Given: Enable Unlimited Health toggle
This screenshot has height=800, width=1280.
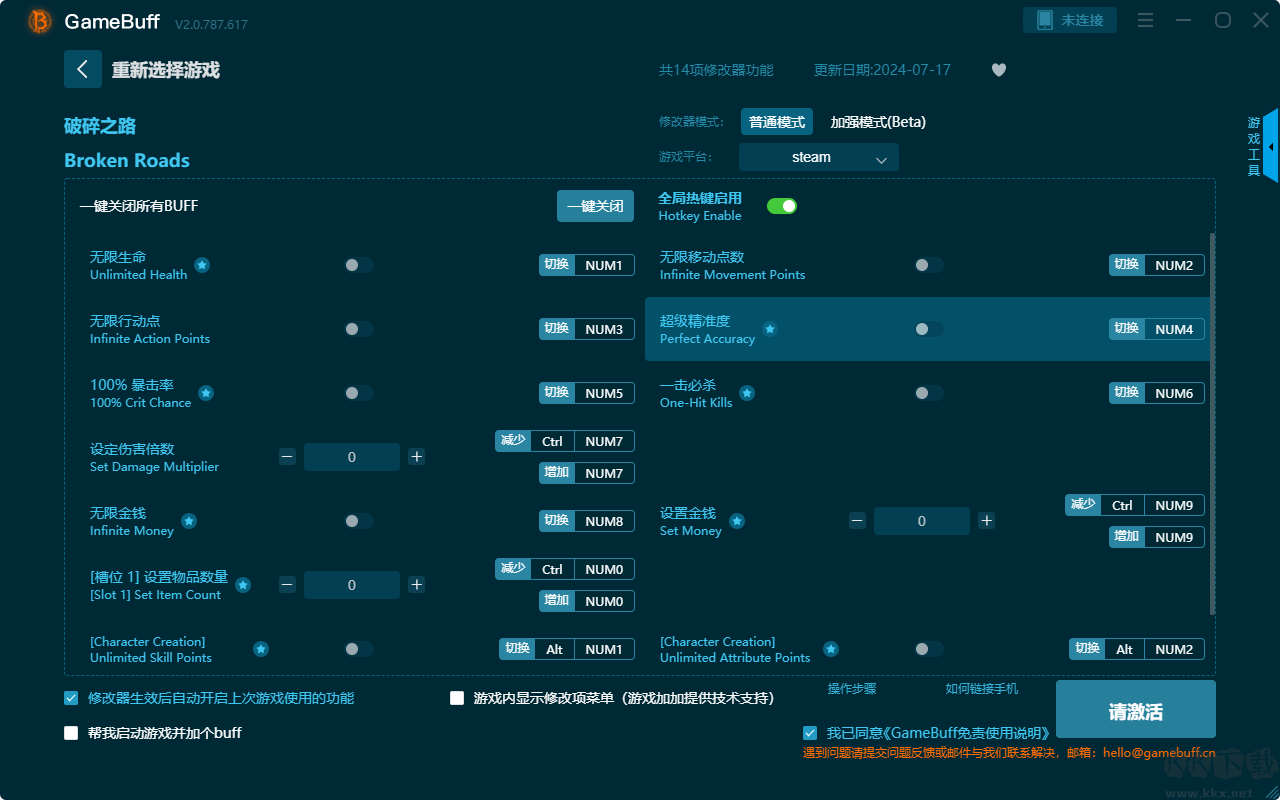Looking at the screenshot, I should [x=359, y=265].
